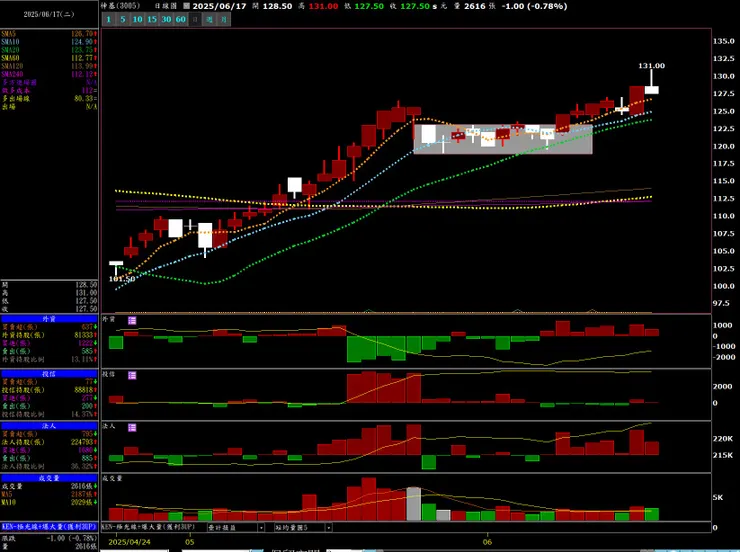Viewport: 740px width, 552px height.
Task: Click the 135.0 price axis label
Action: coord(723,41)
